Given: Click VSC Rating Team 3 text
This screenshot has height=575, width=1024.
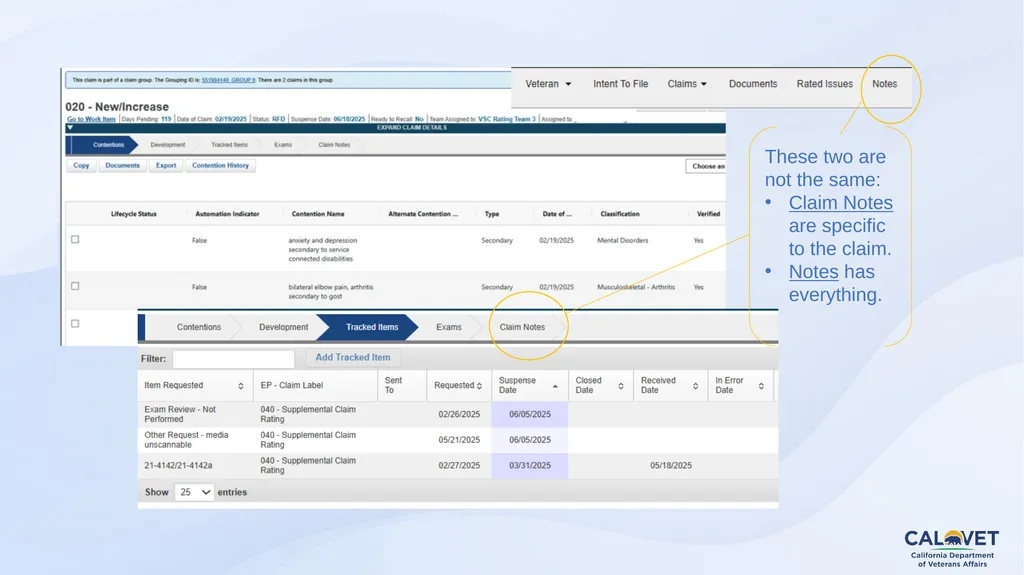Looking at the screenshot, I should [x=506, y=119].
